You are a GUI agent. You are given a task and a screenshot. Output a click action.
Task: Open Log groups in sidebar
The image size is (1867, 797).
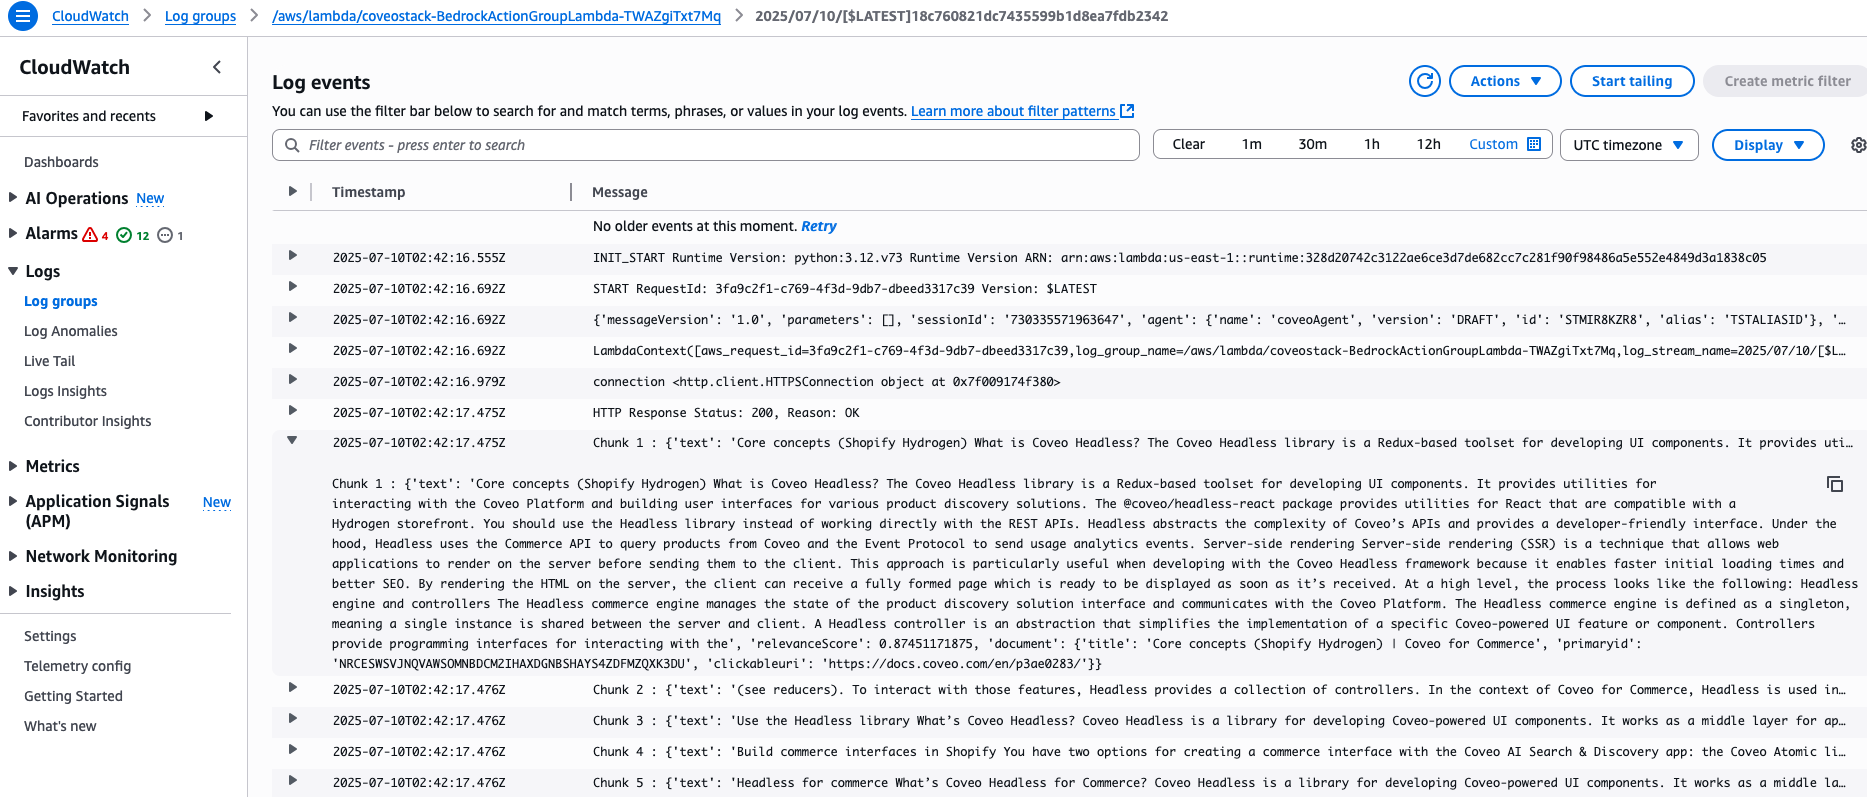coord(61,301)
